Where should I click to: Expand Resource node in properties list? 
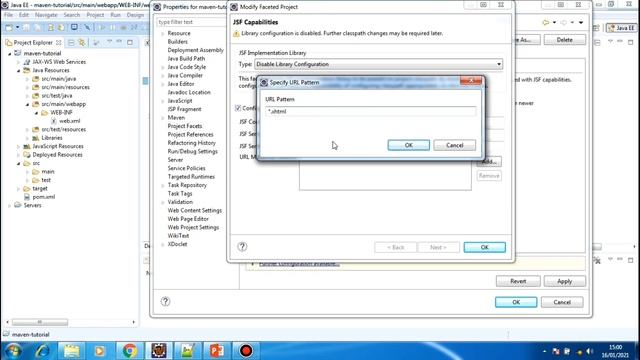pyautogui.click(x=163, y=33)
